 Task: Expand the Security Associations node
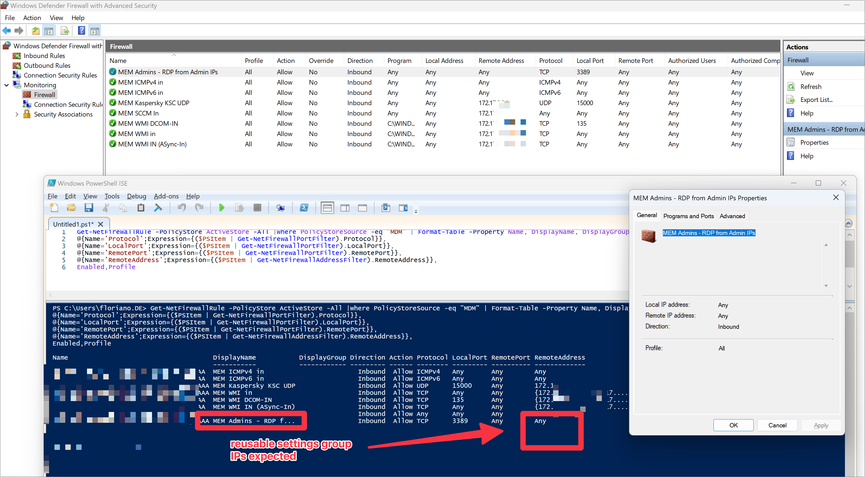tap(17, 115)
